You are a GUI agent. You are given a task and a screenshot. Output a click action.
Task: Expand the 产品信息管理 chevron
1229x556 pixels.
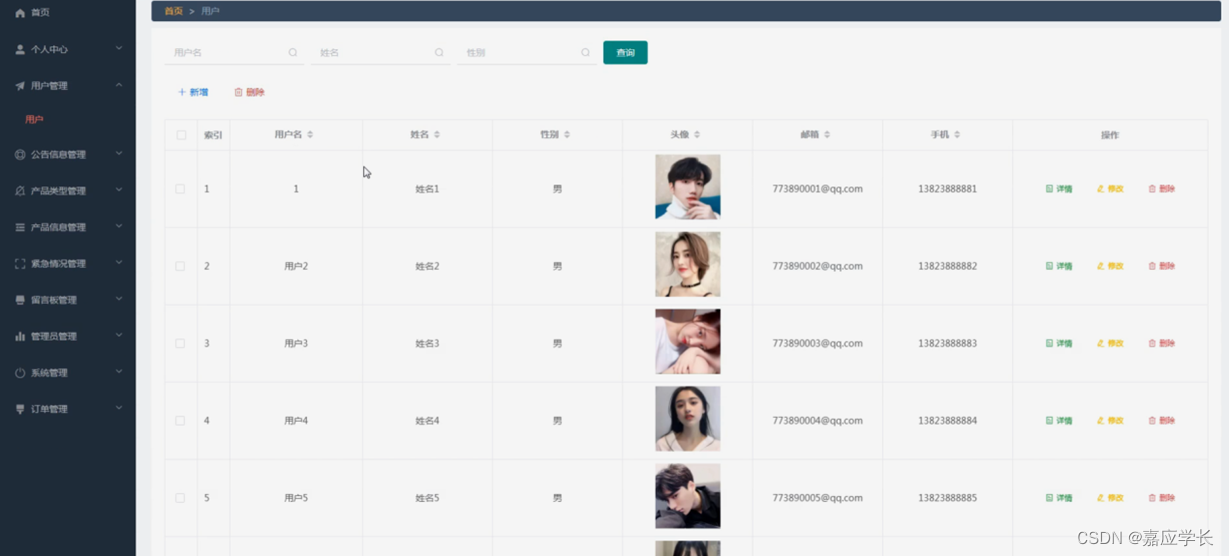[x=119, y=227]
